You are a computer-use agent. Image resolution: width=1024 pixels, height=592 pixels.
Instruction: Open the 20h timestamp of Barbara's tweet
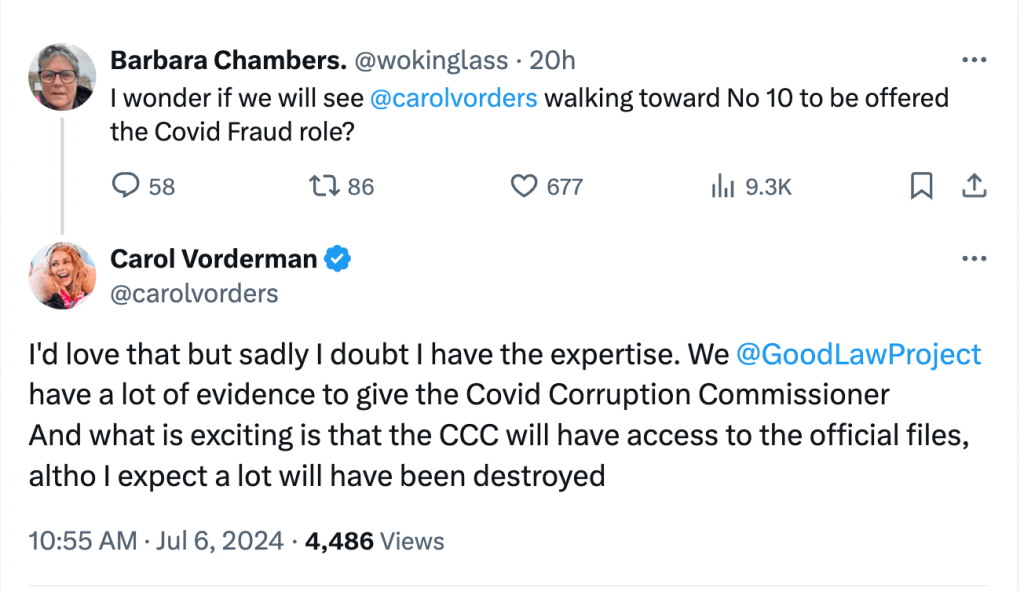pos(552,60)
